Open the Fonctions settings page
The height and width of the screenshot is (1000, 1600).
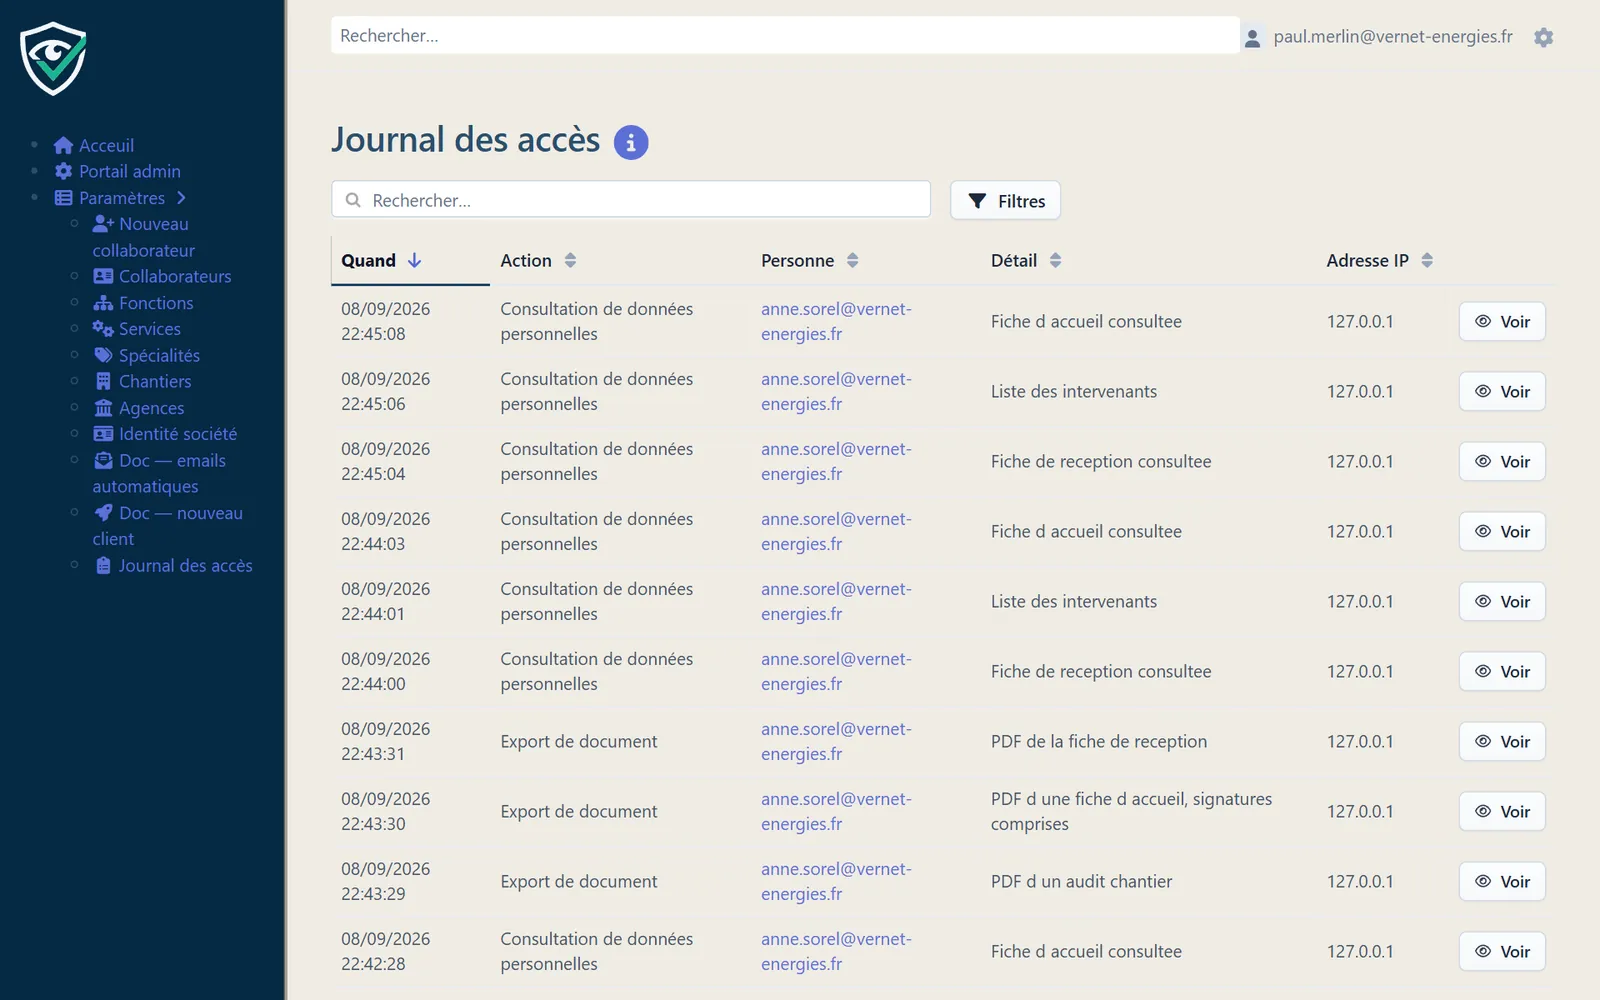coord(156,303)
